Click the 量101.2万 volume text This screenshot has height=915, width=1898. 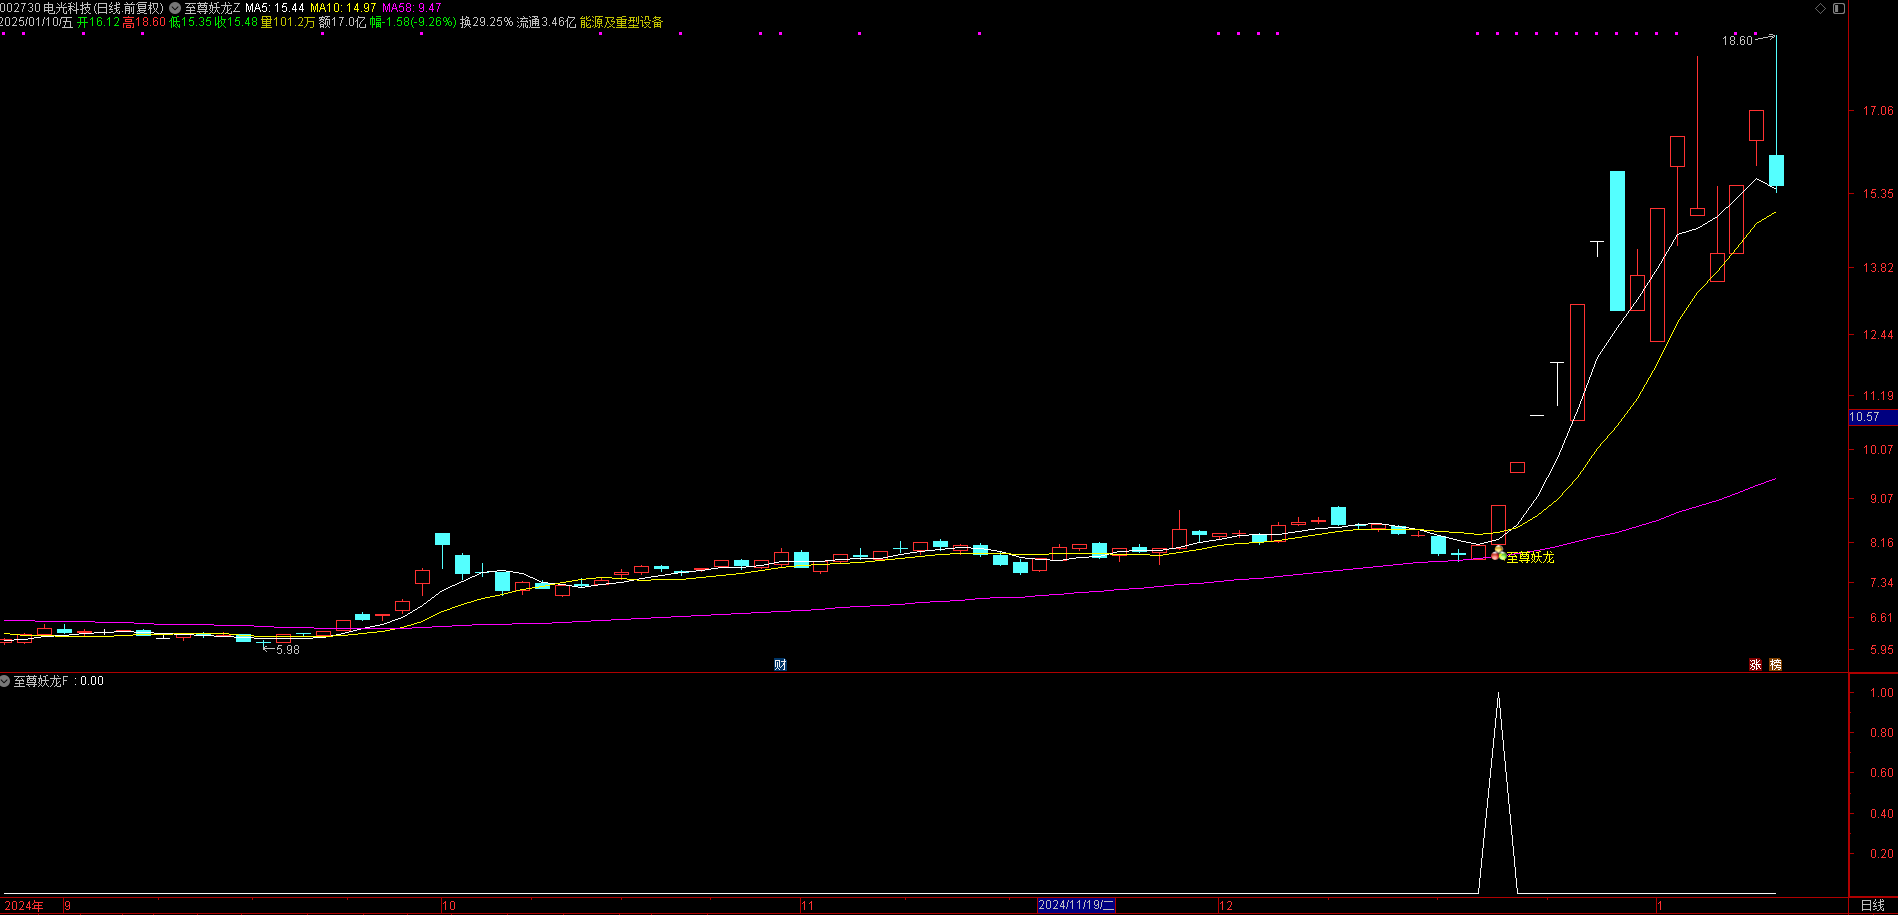coord(288,22)
